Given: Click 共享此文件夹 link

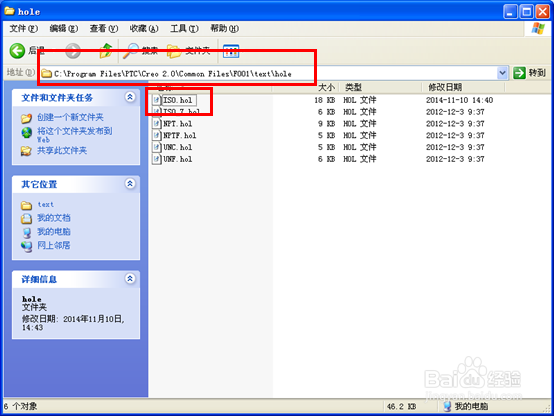Looking at the screenshot, I should tap(62, 151).
